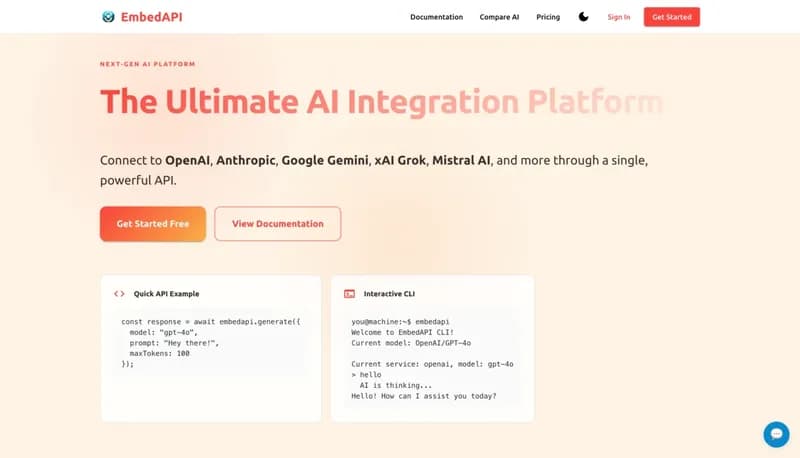Go to Pricing

(548, 17)
